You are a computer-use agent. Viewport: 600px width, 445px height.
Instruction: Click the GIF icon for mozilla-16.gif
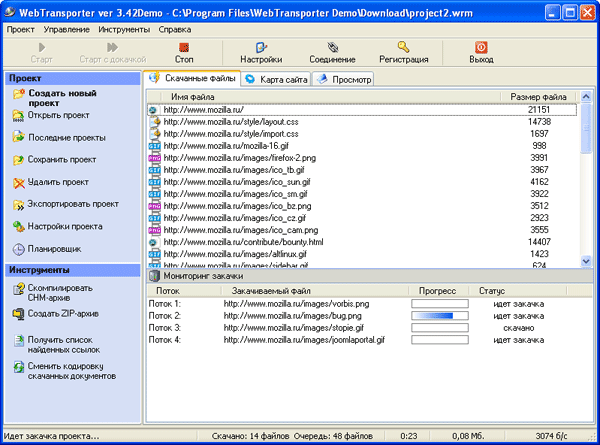154,146
